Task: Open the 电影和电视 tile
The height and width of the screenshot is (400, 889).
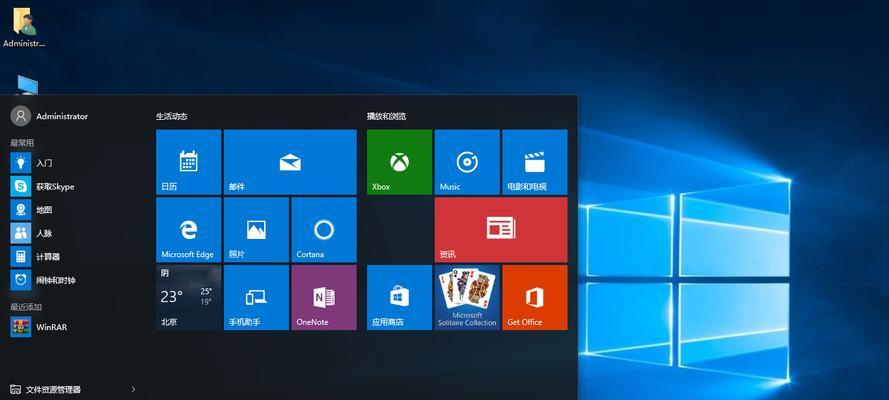Action: tap(535, 162)
